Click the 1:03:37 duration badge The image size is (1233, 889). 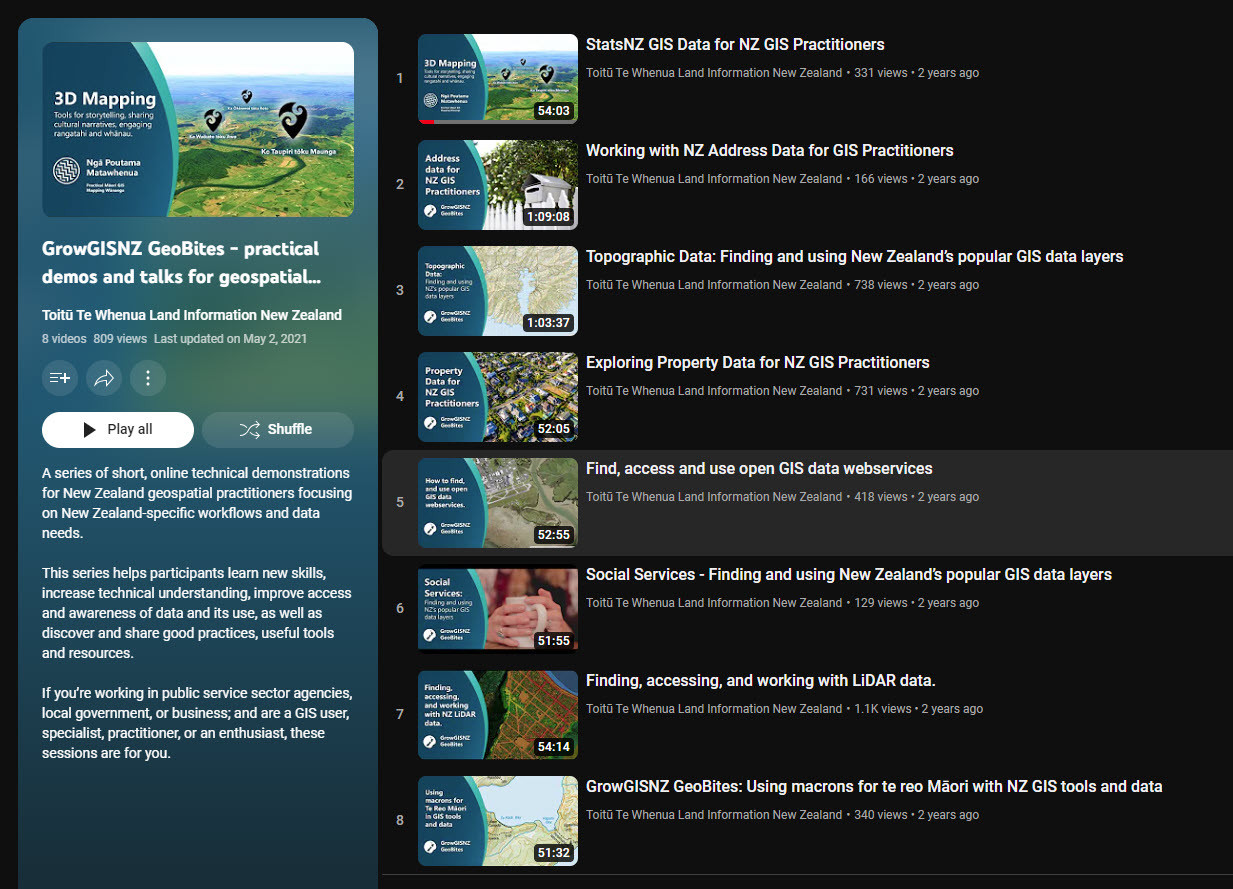tap(548, 323)
